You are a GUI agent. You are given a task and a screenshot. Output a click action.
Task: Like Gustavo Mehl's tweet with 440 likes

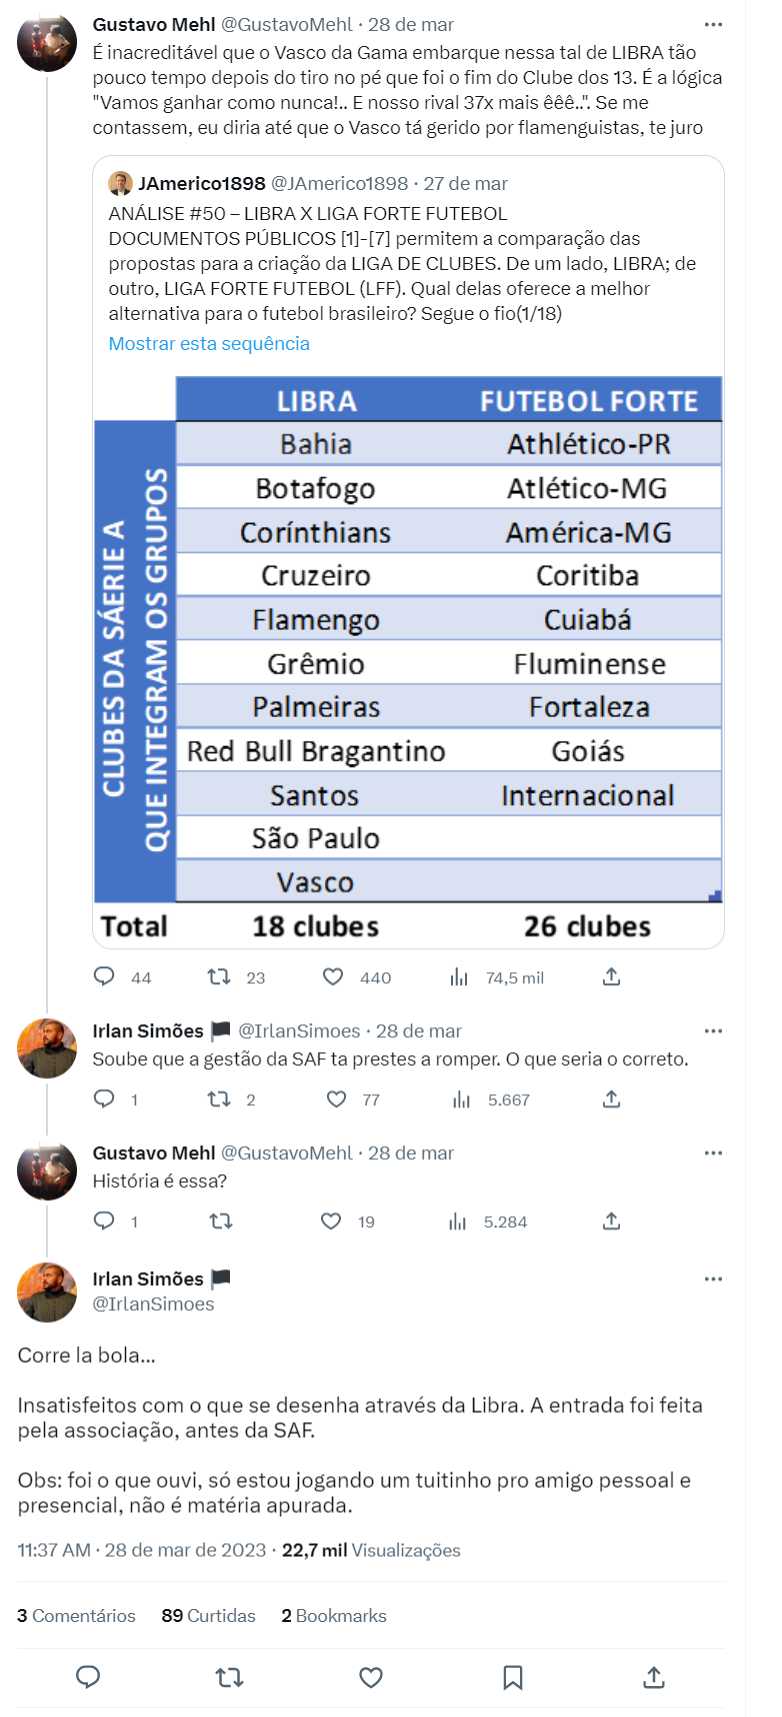[x=333, y=977]
